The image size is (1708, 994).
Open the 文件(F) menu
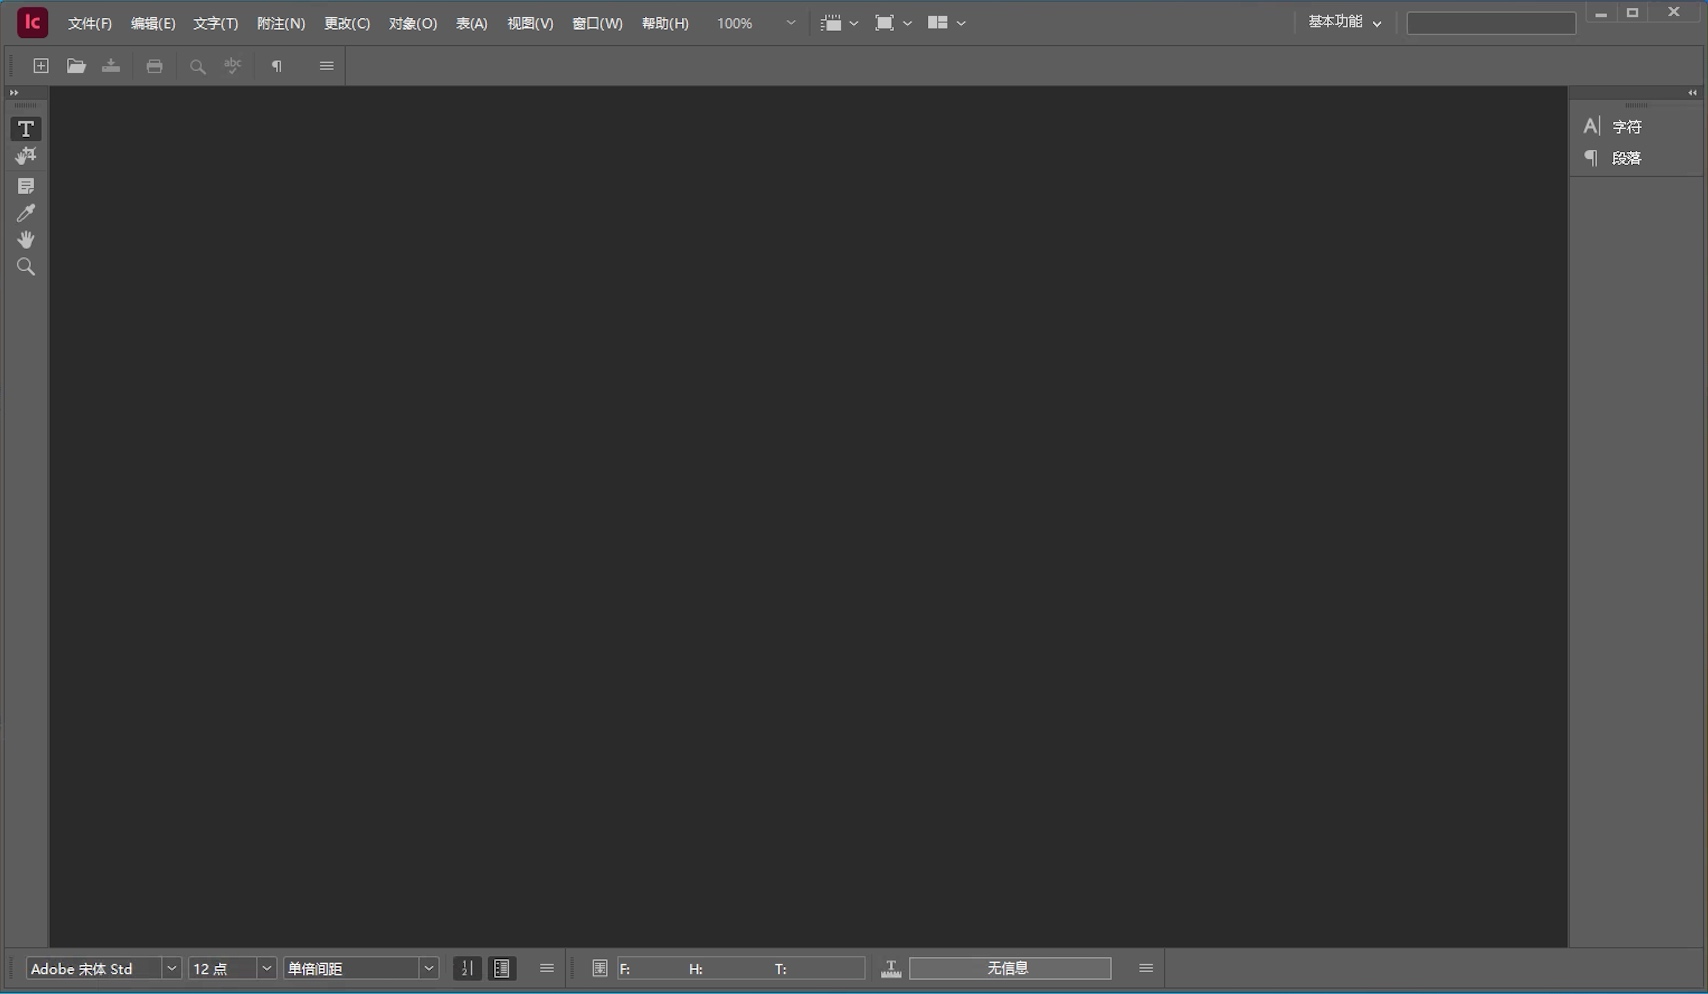click(x=89, y=23)
